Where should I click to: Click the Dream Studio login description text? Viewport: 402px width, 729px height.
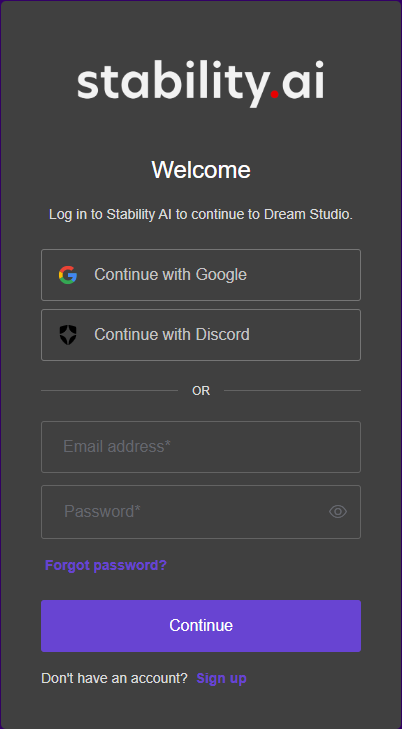tap(201, 215)
